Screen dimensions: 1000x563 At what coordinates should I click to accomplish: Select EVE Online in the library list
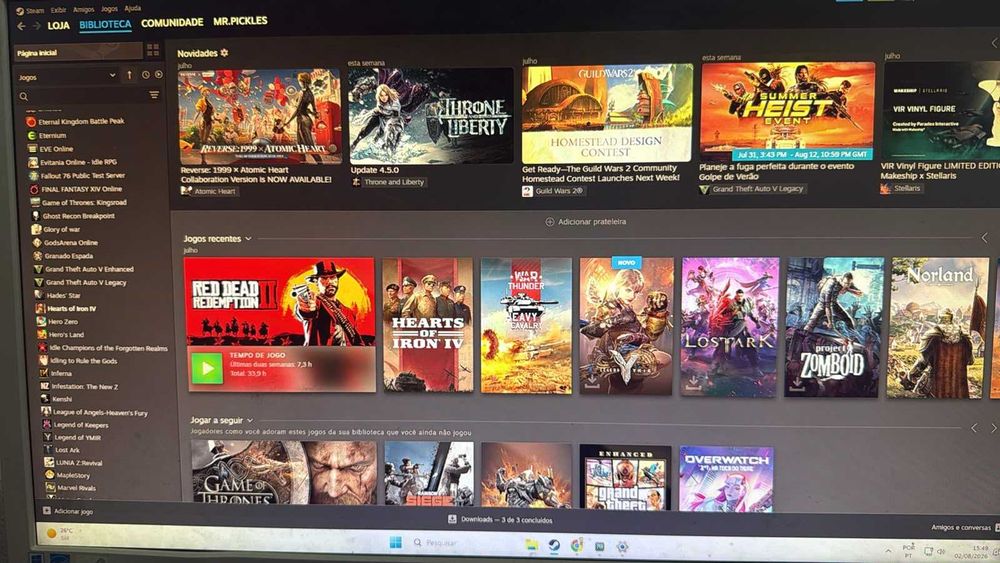tap(56, 149)
